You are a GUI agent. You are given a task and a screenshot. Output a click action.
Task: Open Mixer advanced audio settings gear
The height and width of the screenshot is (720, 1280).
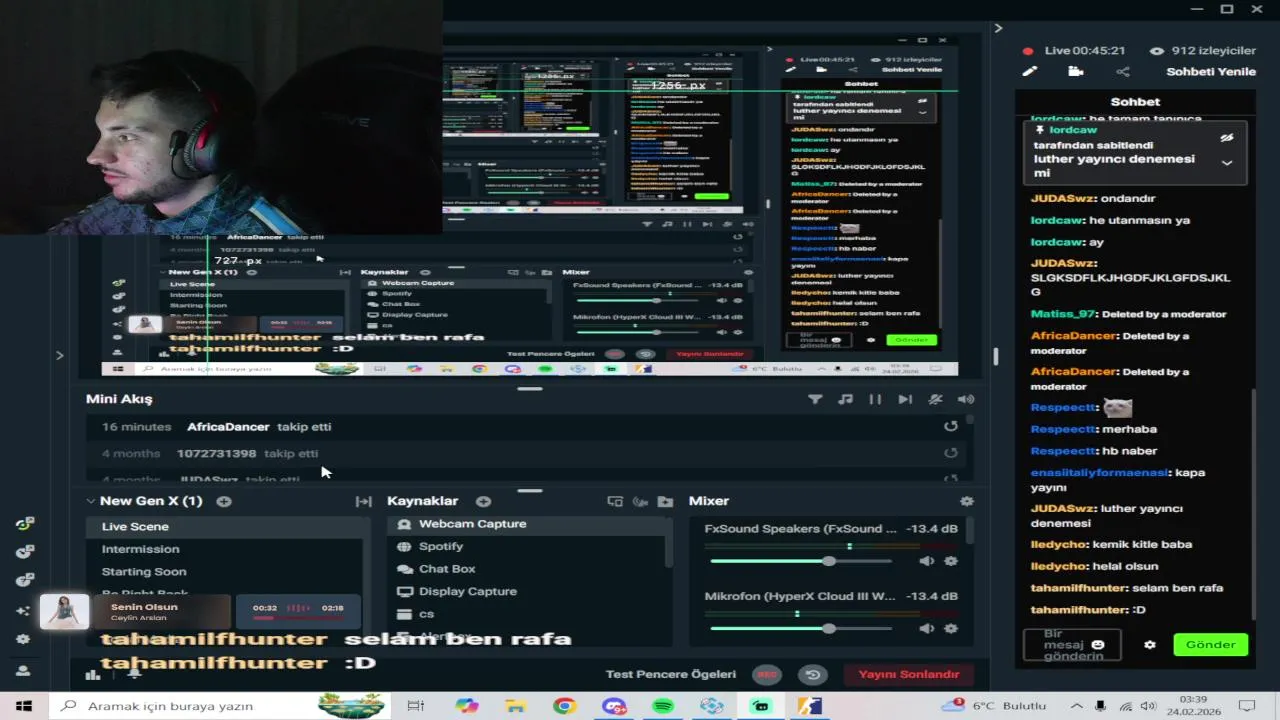(x=966, y=501)
